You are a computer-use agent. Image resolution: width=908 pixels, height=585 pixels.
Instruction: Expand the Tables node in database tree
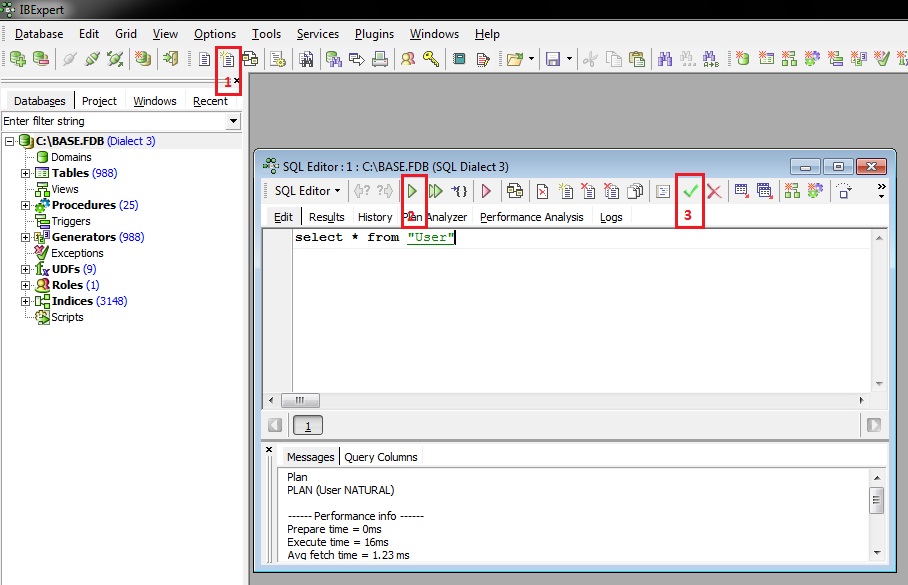(x=26, y=173)
